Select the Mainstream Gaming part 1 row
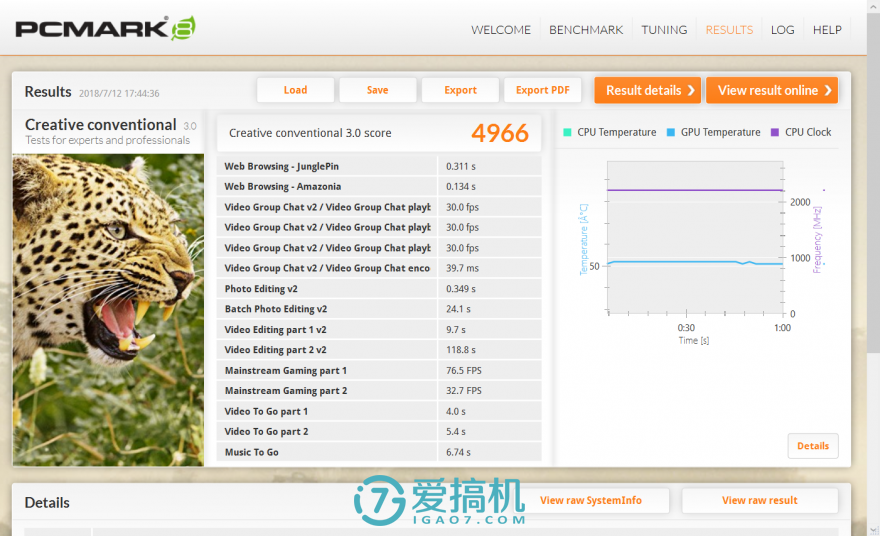 [379, 370]
